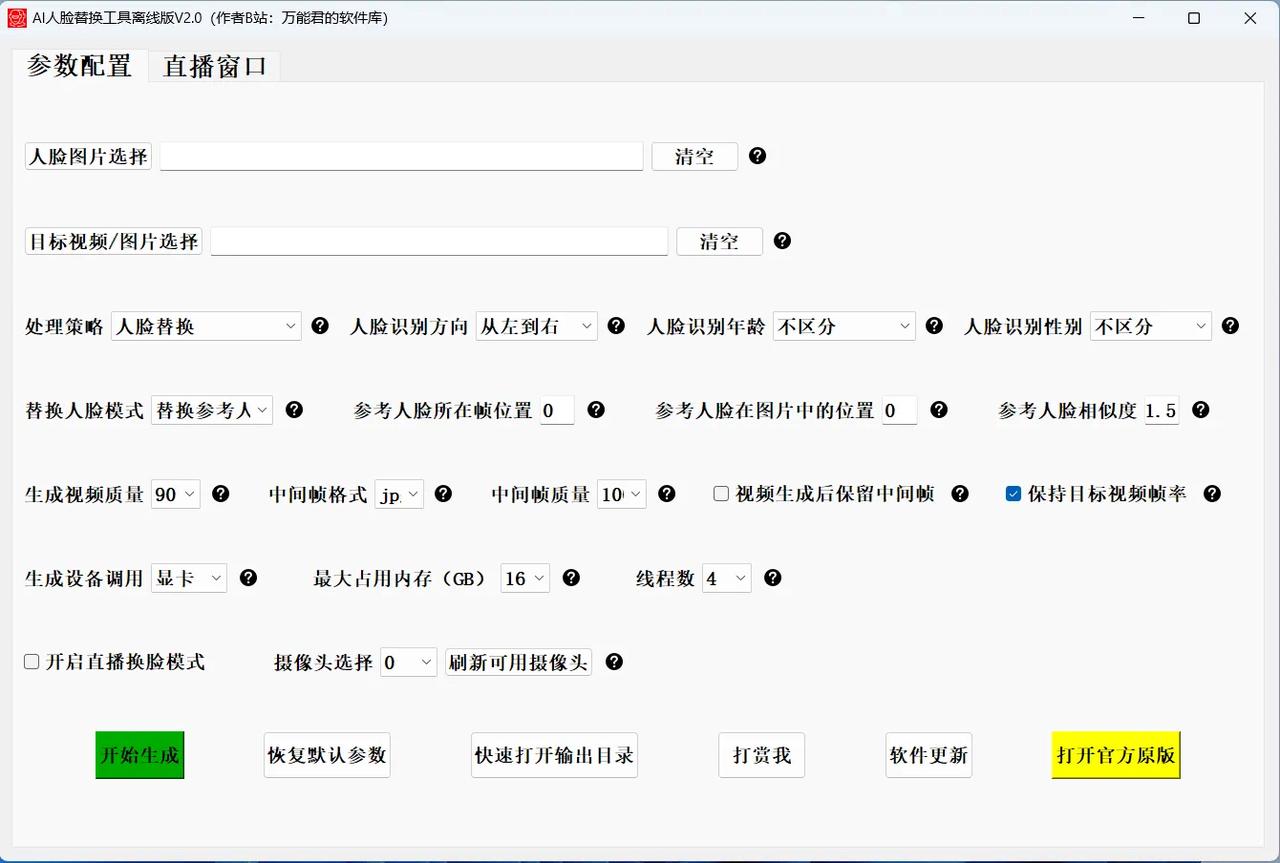The height and width of the screenshot is (863, 1280).
Task: Open the 处理策略 dropdown
Action: tap(206, 326)
